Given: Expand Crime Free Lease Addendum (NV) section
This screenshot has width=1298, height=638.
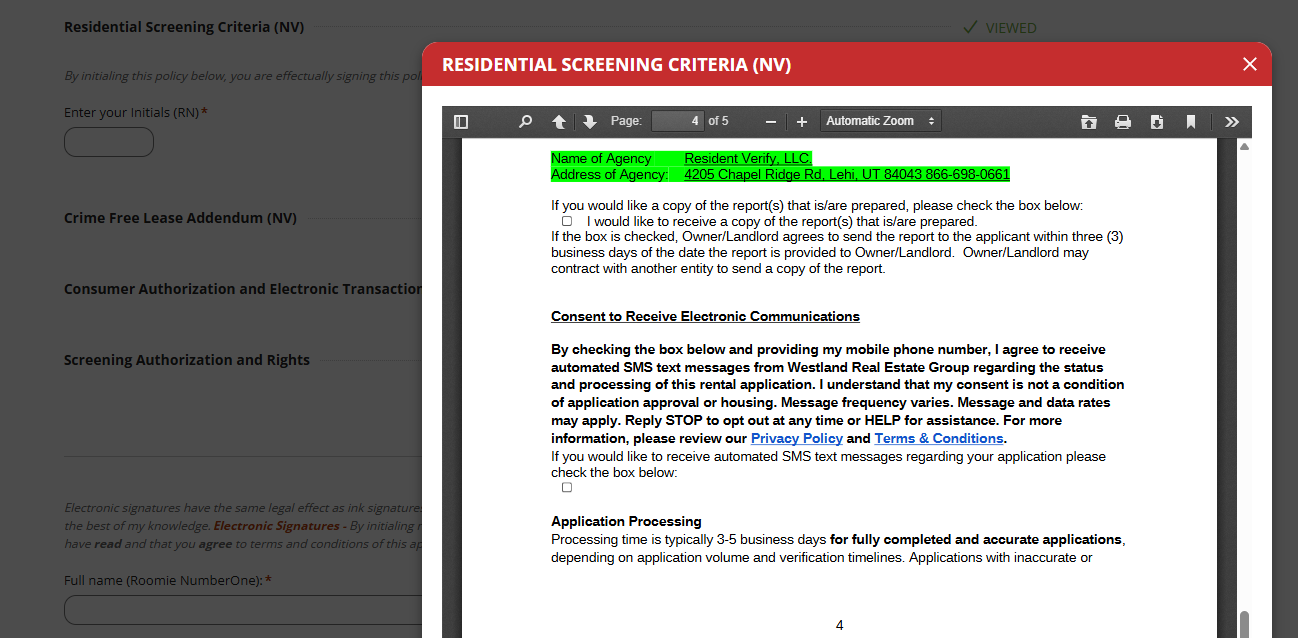Looking at the screenshot, I should (x=180, y=218).
